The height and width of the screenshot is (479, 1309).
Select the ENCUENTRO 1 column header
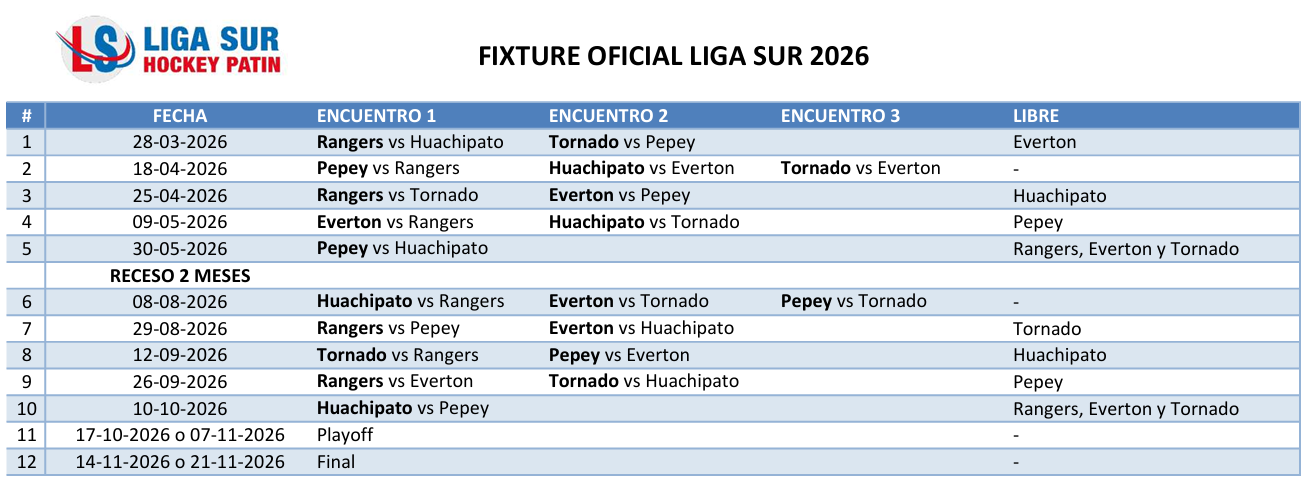376,115
